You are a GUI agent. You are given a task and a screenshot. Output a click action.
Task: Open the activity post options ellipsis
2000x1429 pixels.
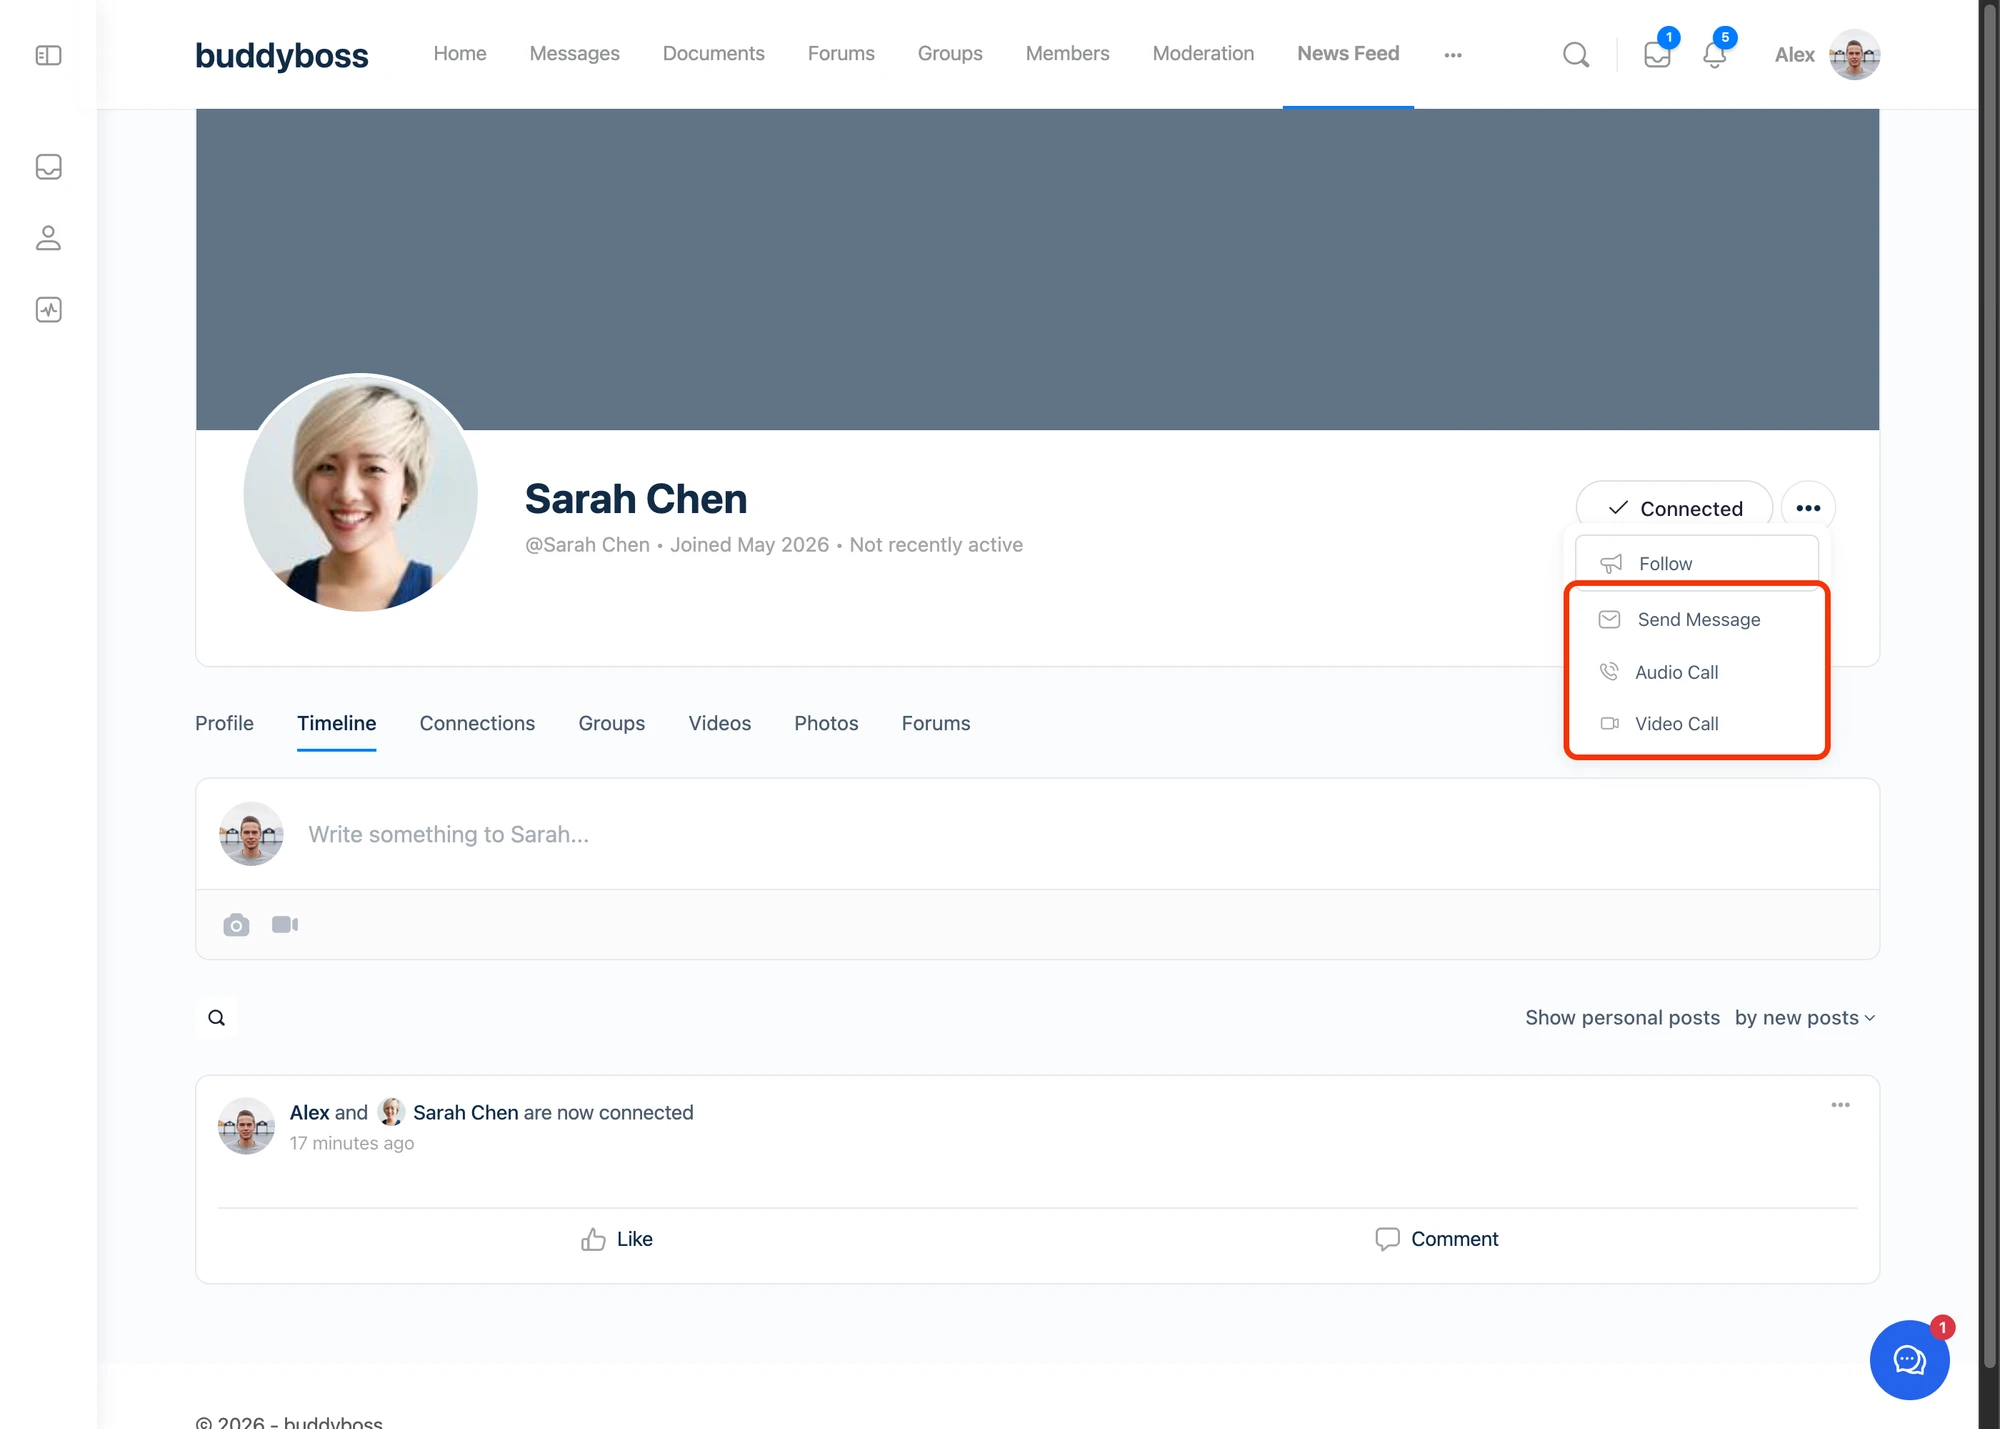coord(1840,1105)
